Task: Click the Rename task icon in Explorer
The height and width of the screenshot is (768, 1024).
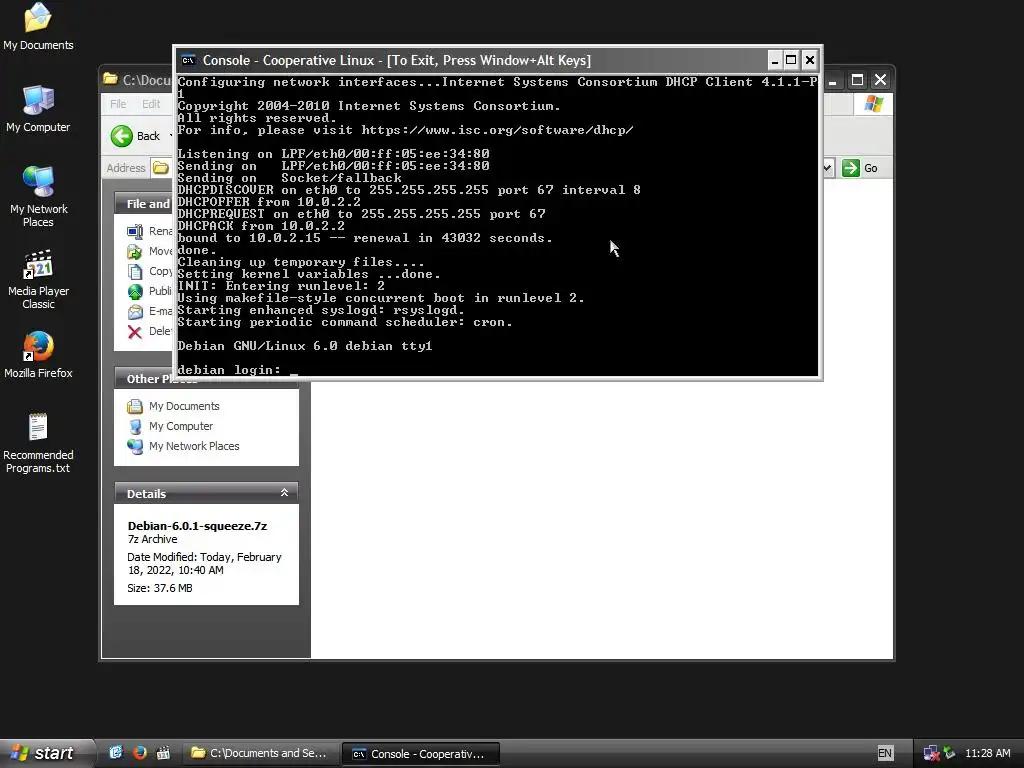Action: tap(135, 231)
